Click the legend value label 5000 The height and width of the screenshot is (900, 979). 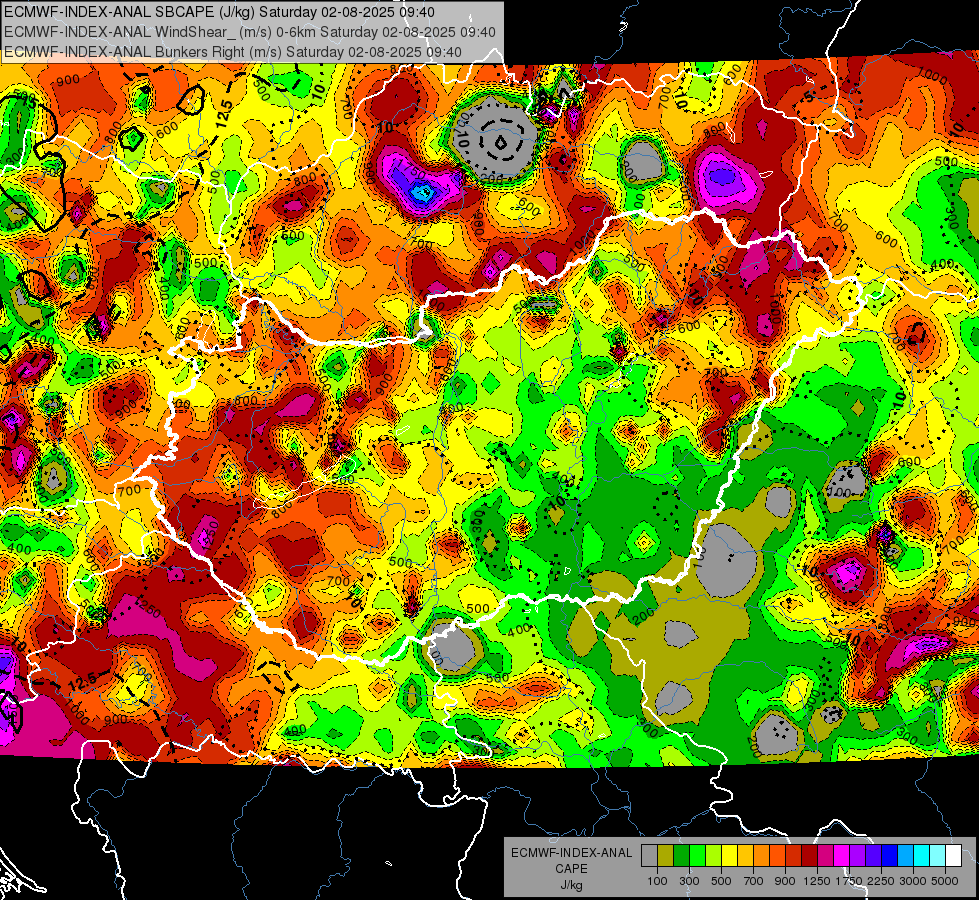945,881
